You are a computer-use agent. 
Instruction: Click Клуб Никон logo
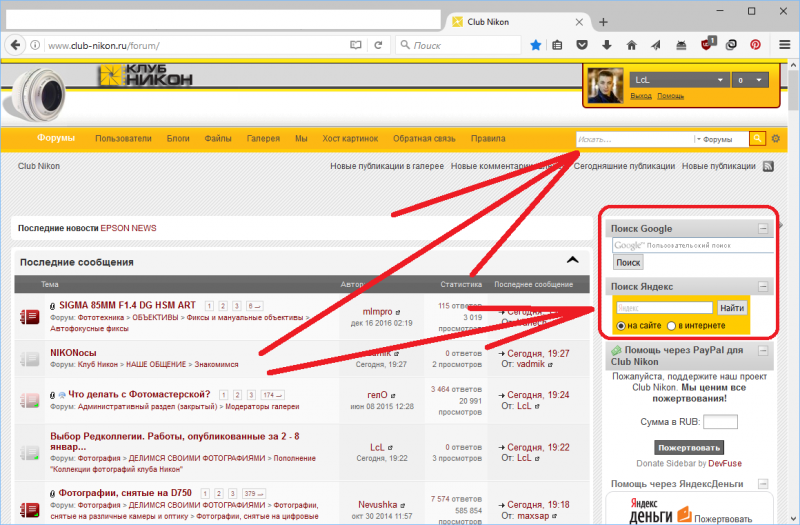pyautogui.click(x=146, y=75)
